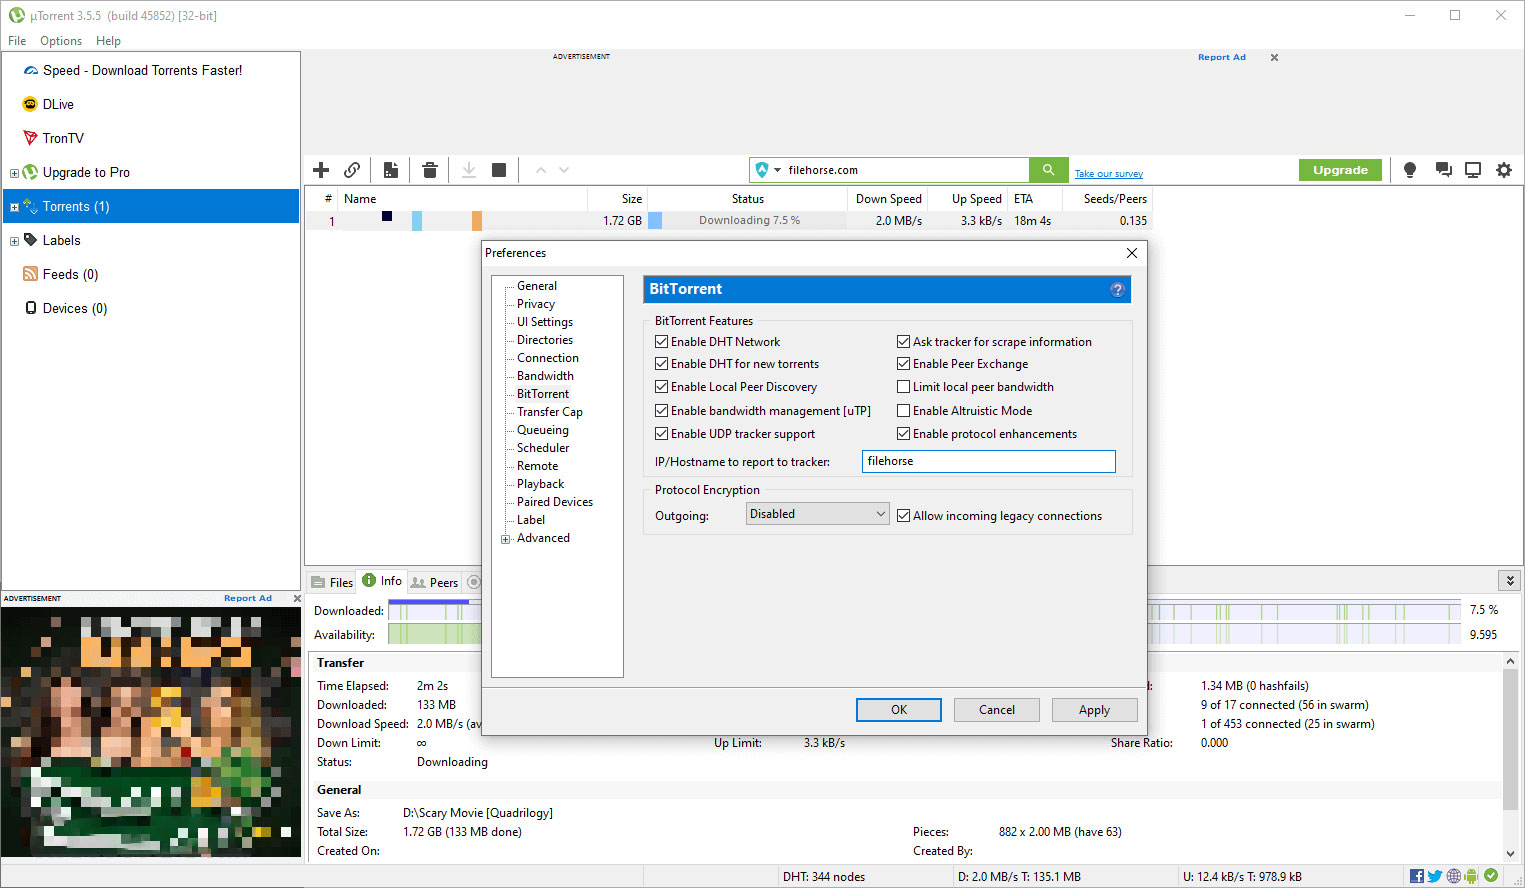Expand the Labels sidebar item
Viewport: 1525px width, 888px height.
(14, 241)
